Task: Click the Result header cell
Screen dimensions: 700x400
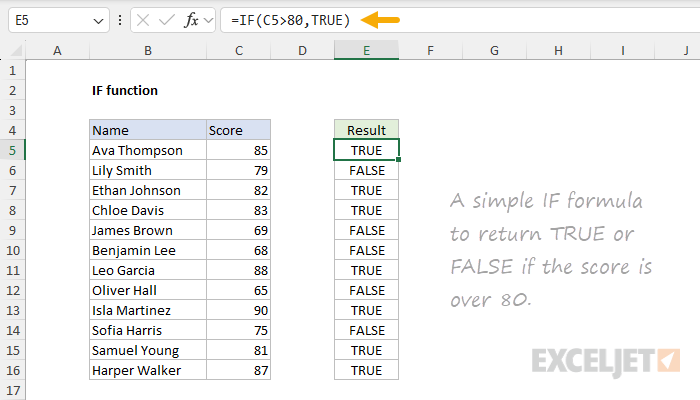Action: (367, 130)
